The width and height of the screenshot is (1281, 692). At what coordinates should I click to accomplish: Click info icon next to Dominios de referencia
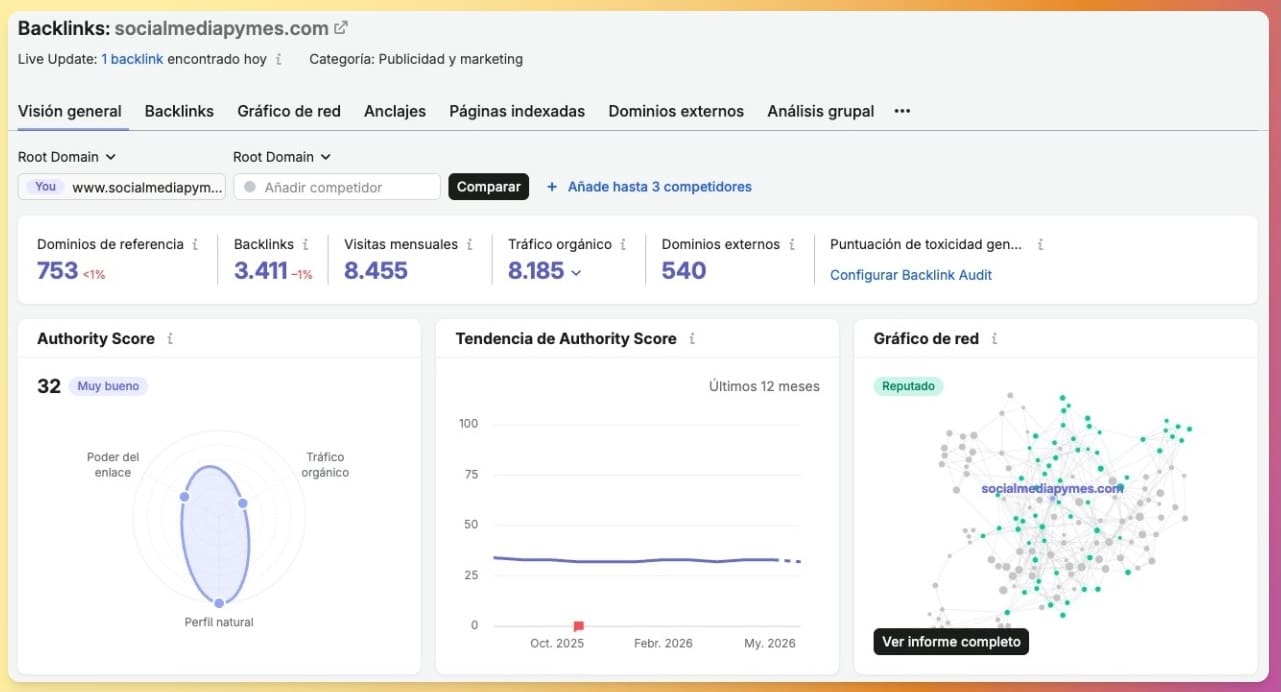click(x=195, y=244)
